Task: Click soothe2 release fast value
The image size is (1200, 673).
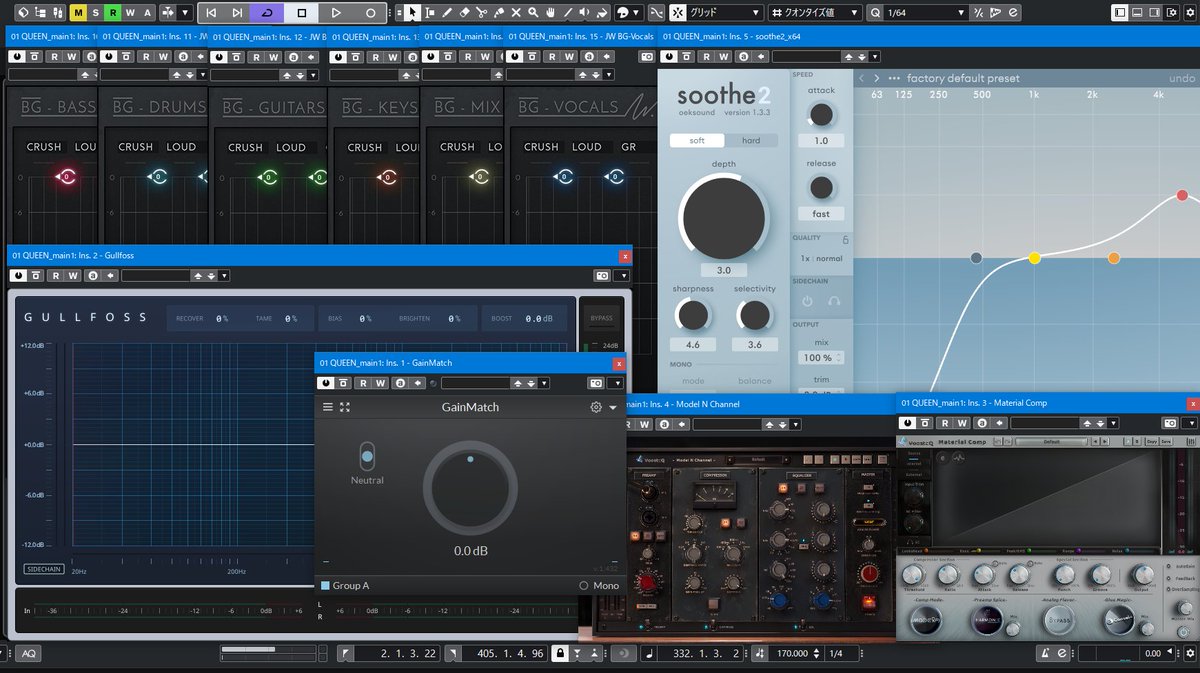Action: point(821,213)
